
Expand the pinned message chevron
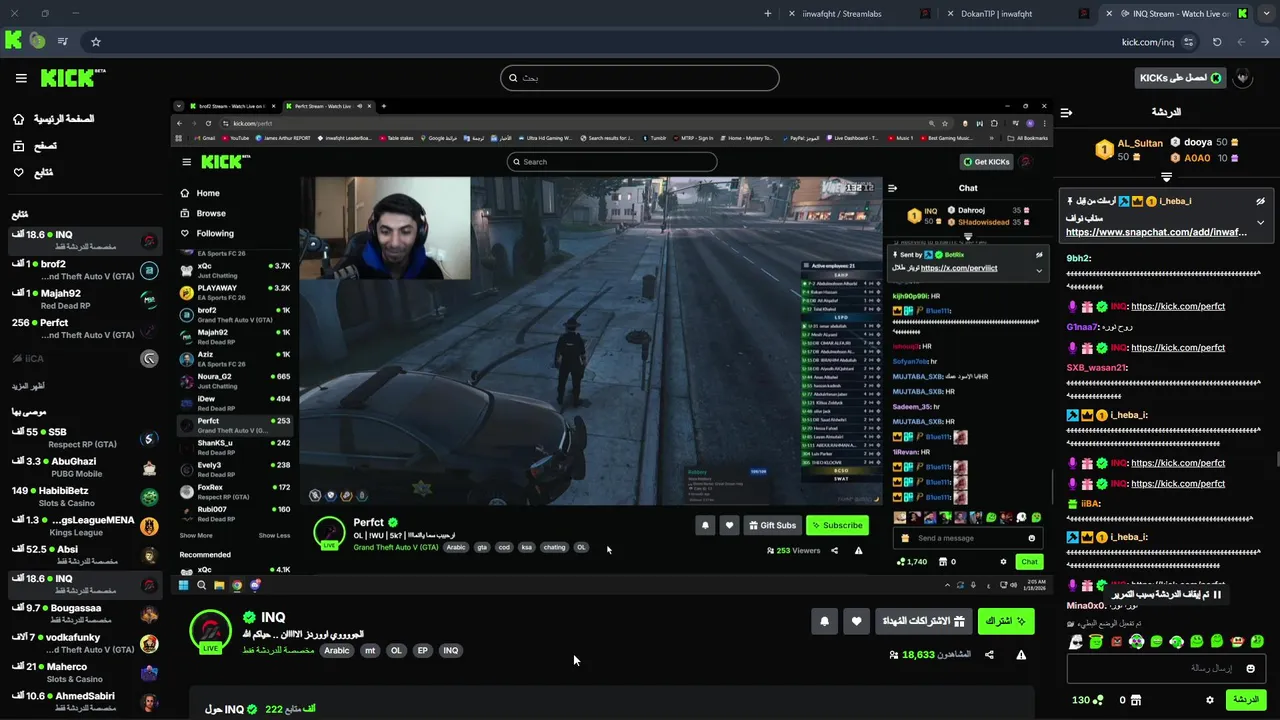click(x=1260, y=222)
